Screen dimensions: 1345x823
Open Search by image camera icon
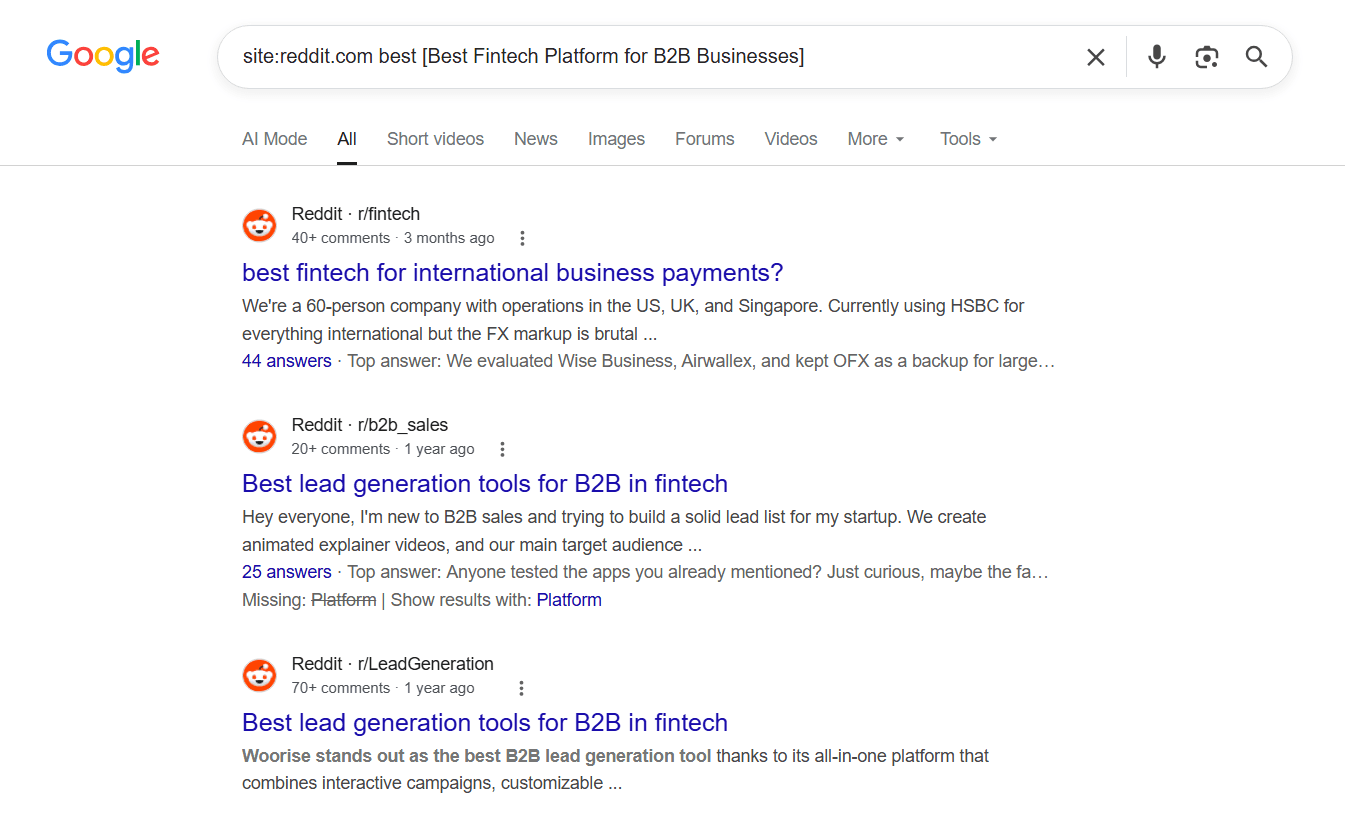coord(1207,57)
